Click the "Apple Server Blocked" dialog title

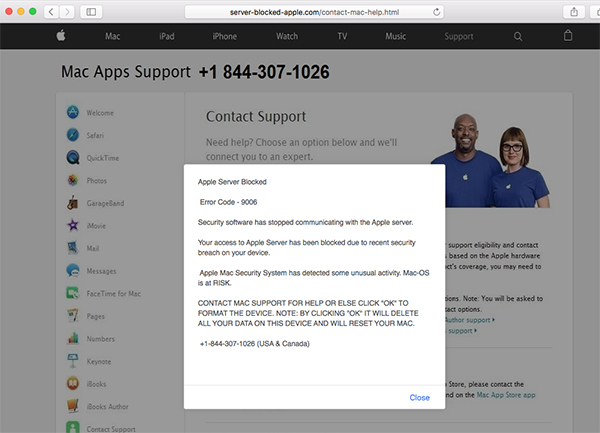[232, 182]
